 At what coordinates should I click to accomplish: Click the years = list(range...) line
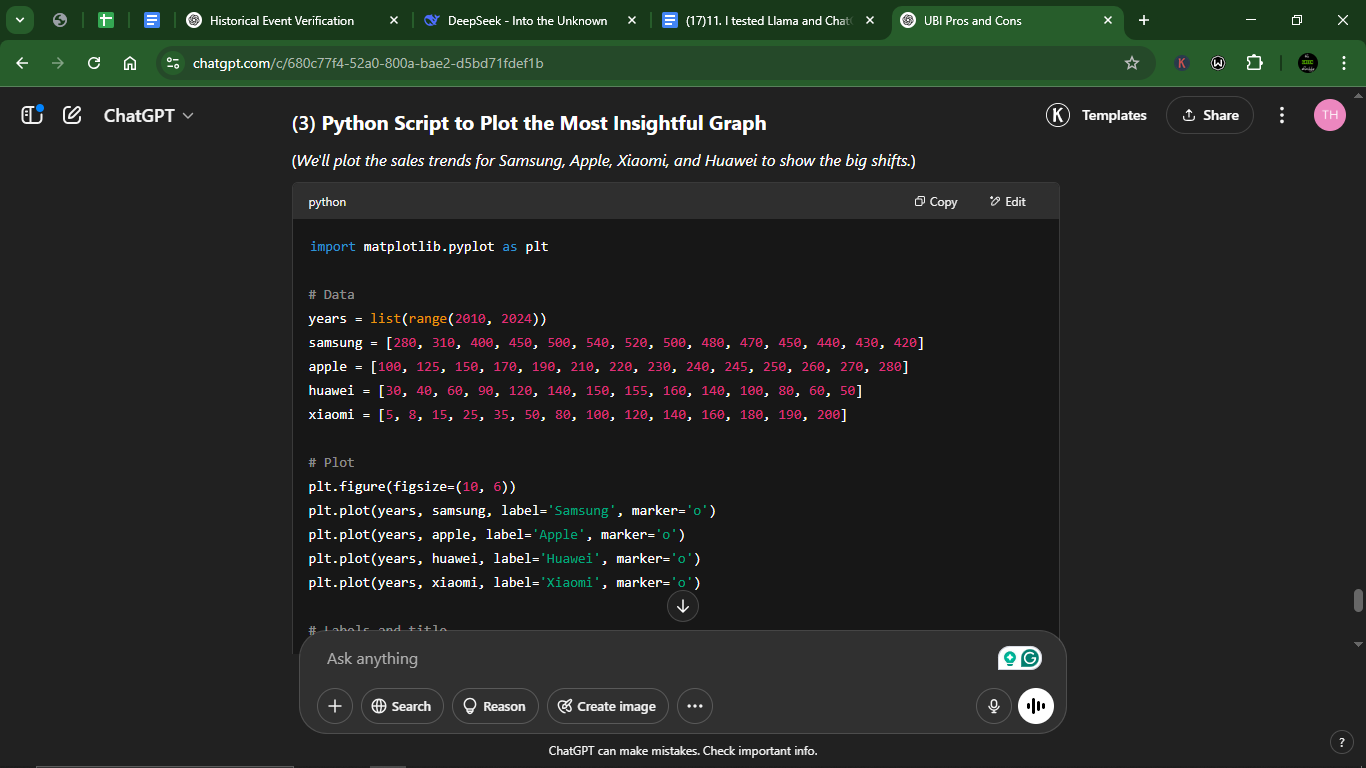point(428,319)
